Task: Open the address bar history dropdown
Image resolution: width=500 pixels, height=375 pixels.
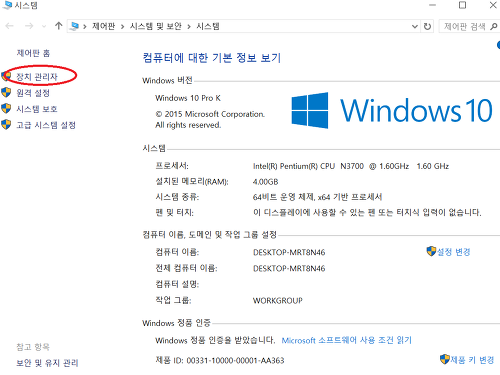Action: (415, 26)
